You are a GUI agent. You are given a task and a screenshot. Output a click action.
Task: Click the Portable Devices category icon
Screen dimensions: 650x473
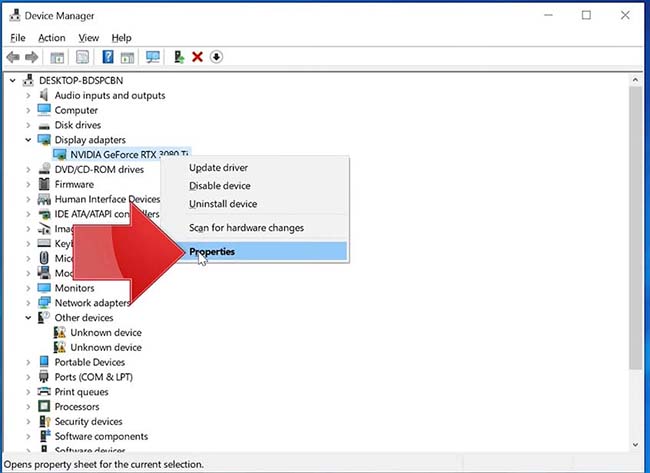(44, 361)
